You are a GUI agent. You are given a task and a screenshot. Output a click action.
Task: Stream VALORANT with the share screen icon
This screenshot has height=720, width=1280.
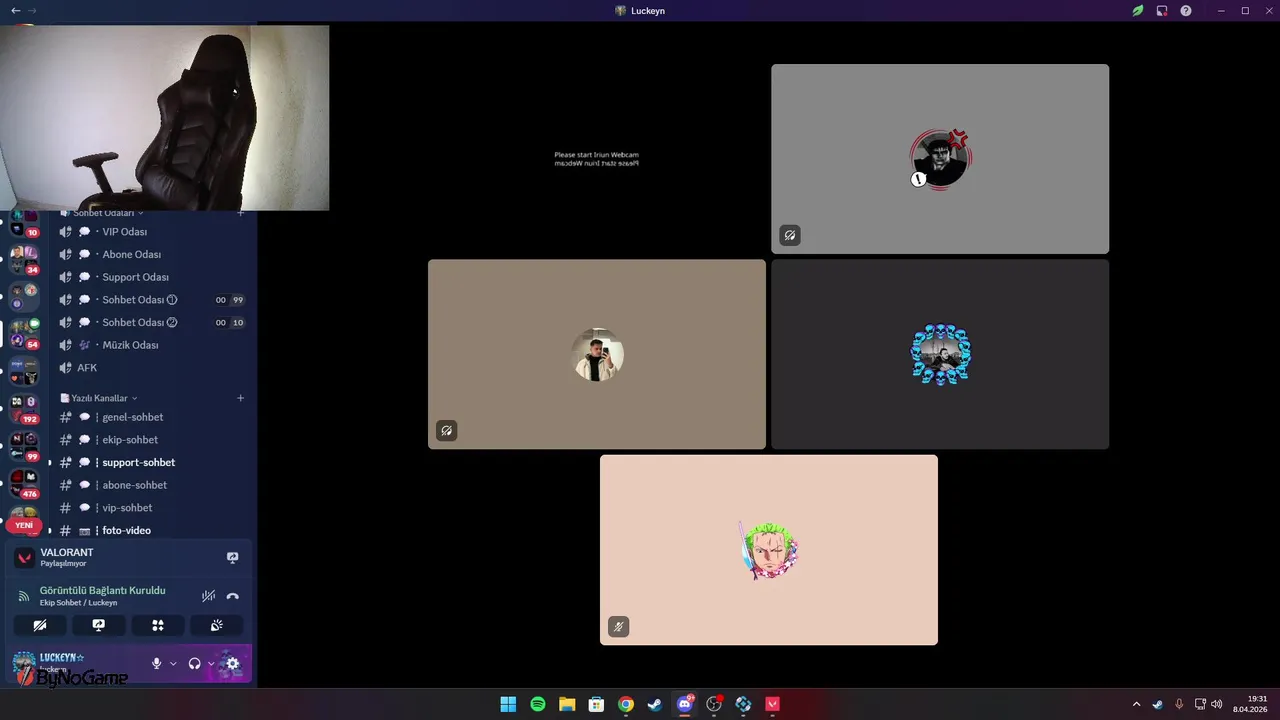click(233, 558)
